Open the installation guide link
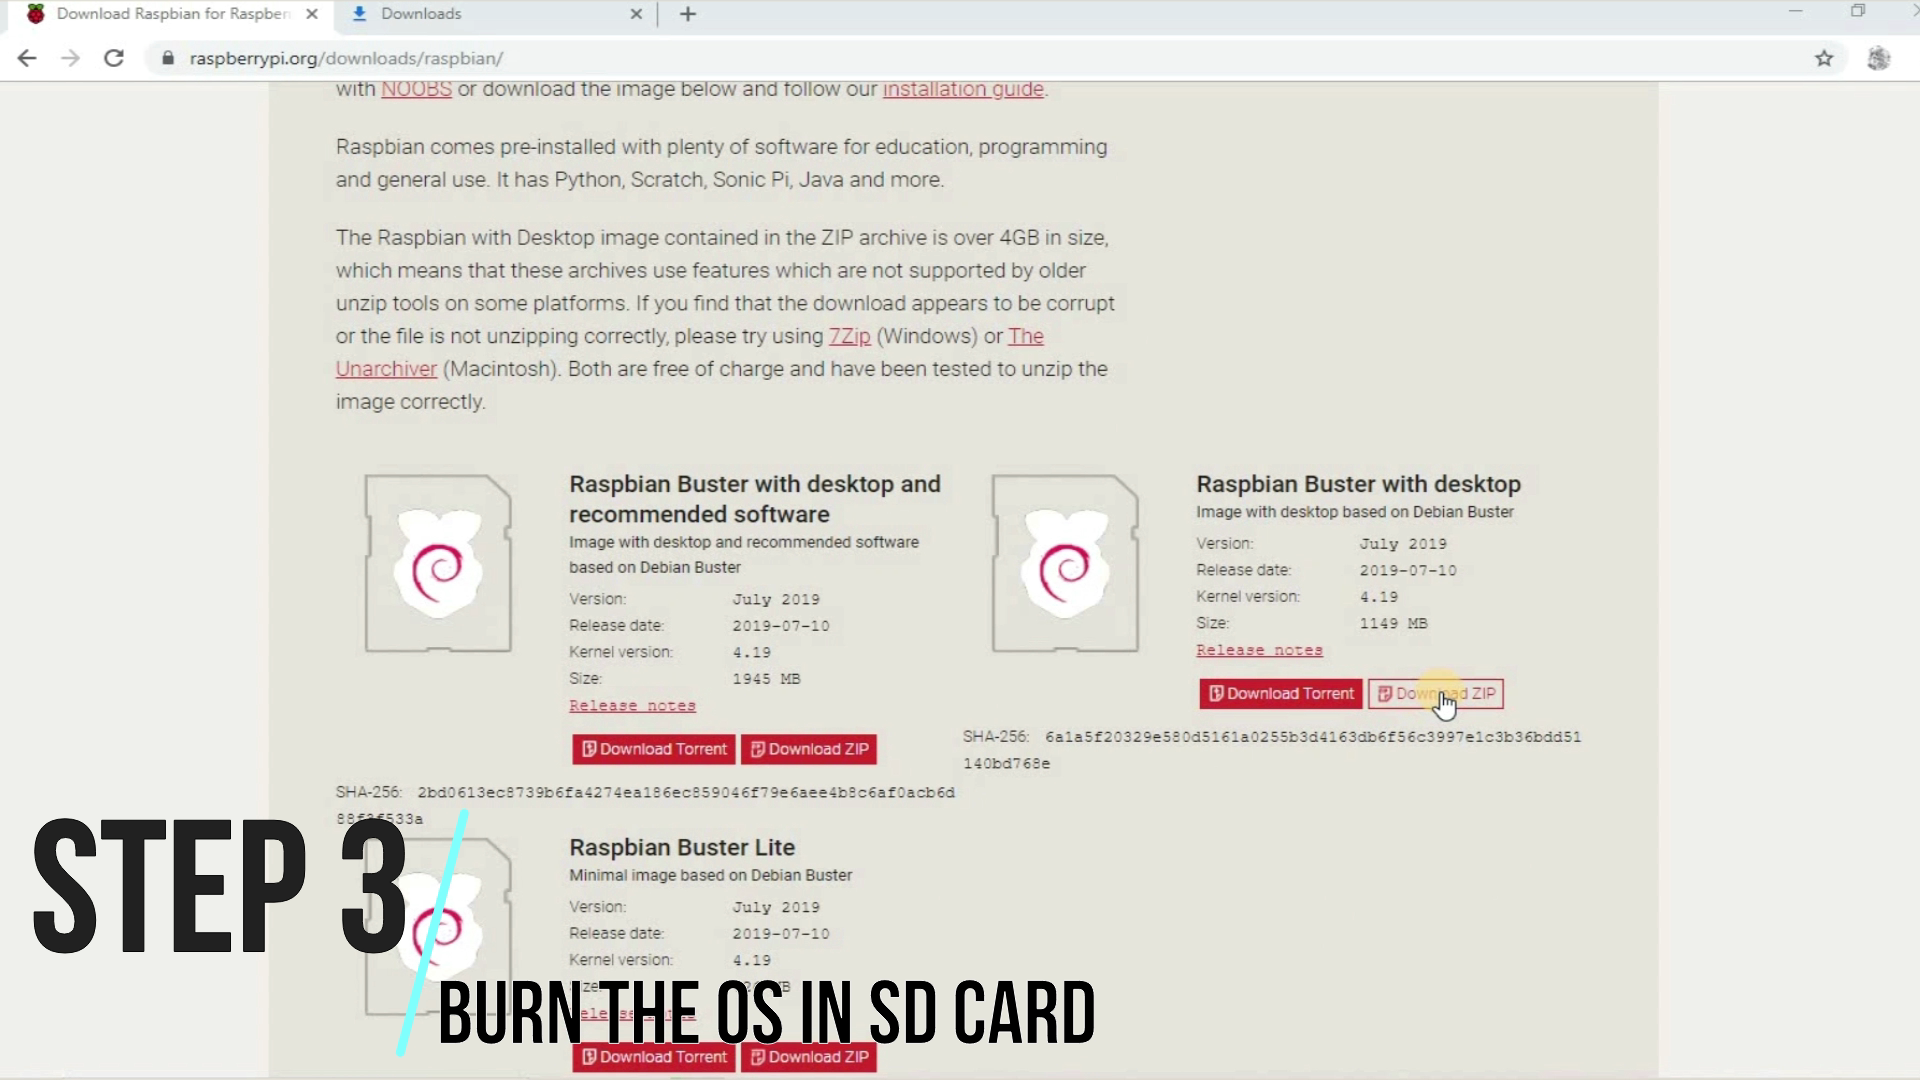The width and height of the screenshot is (1920, 1080). pyautogui.click(x=962, y=89)
